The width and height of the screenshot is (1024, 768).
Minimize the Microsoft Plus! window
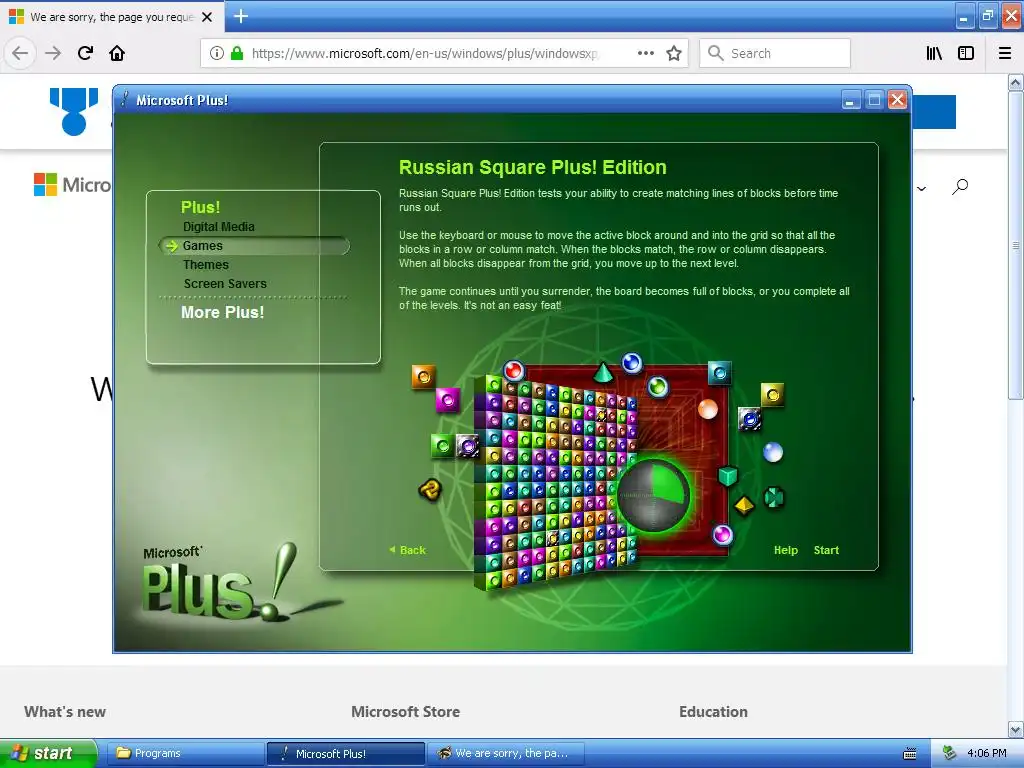coord(850,100)
